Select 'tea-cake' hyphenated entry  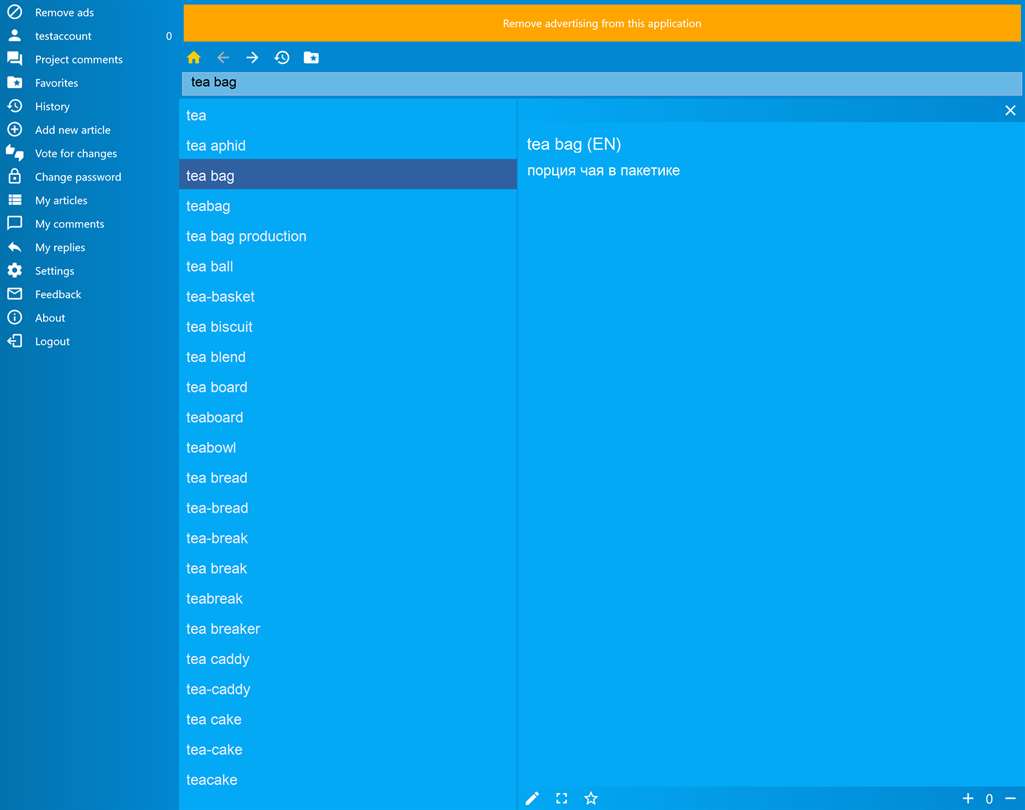[348, 750]
